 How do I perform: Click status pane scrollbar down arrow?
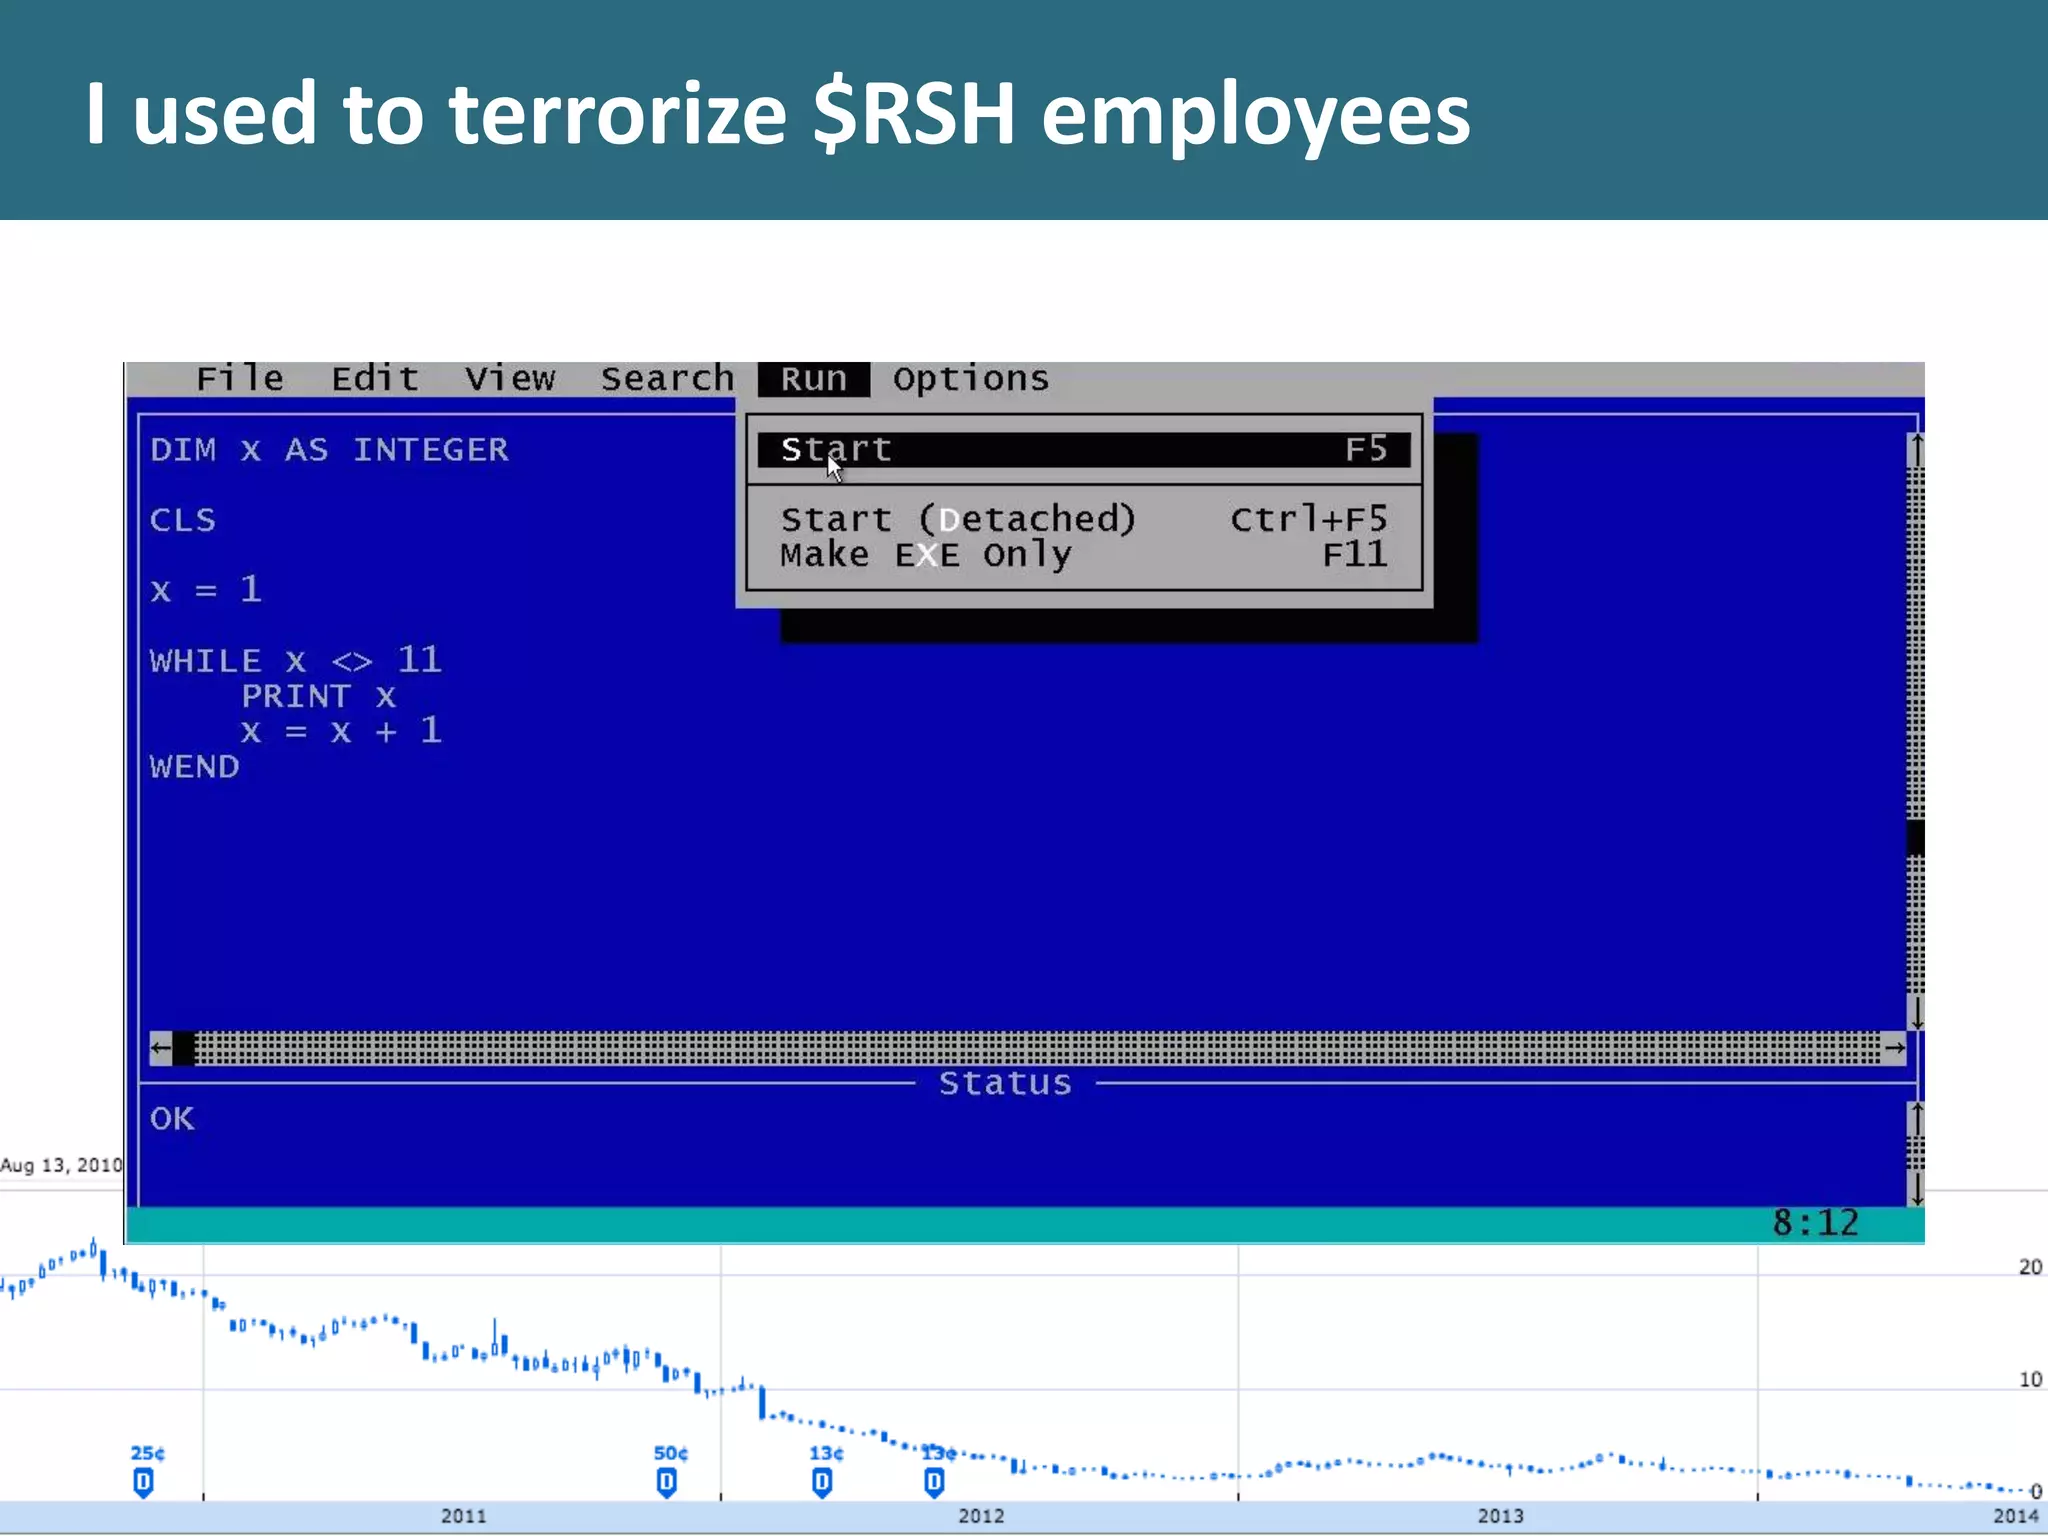tap(1915, 1188)
